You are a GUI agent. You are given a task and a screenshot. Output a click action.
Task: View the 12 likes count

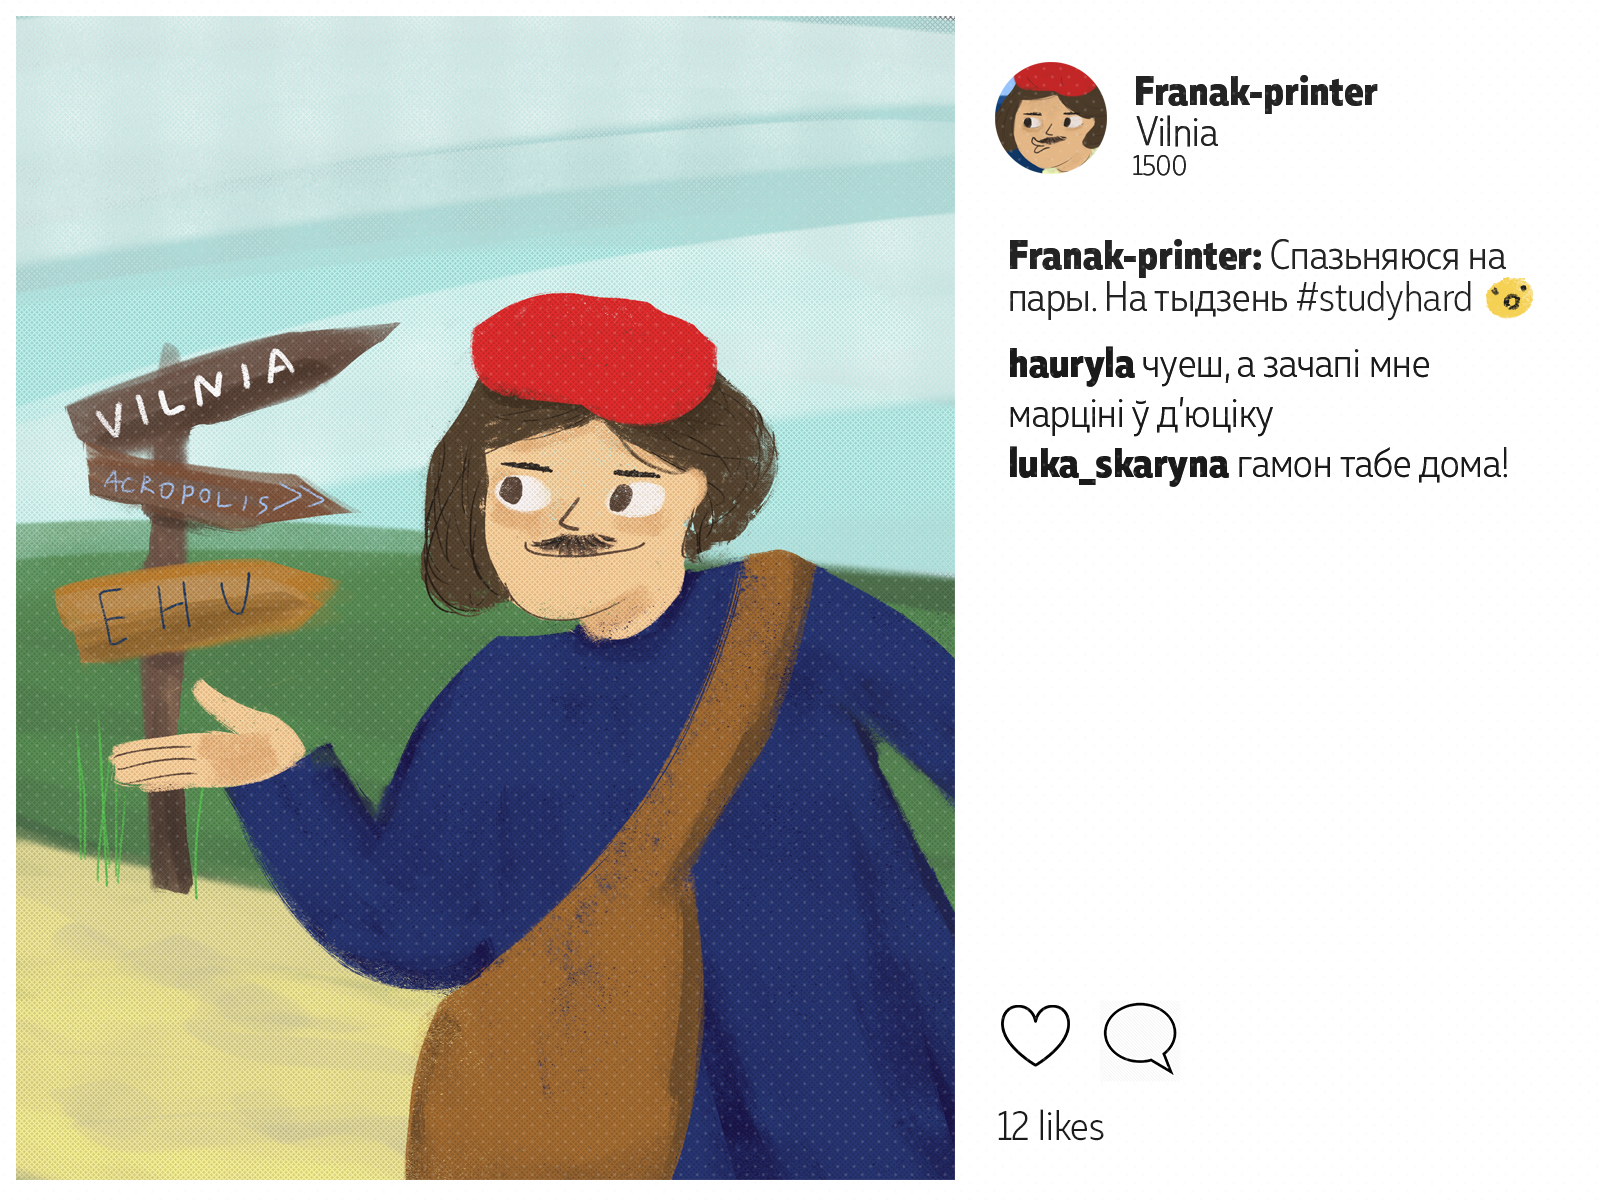tap(1050, 1127)
